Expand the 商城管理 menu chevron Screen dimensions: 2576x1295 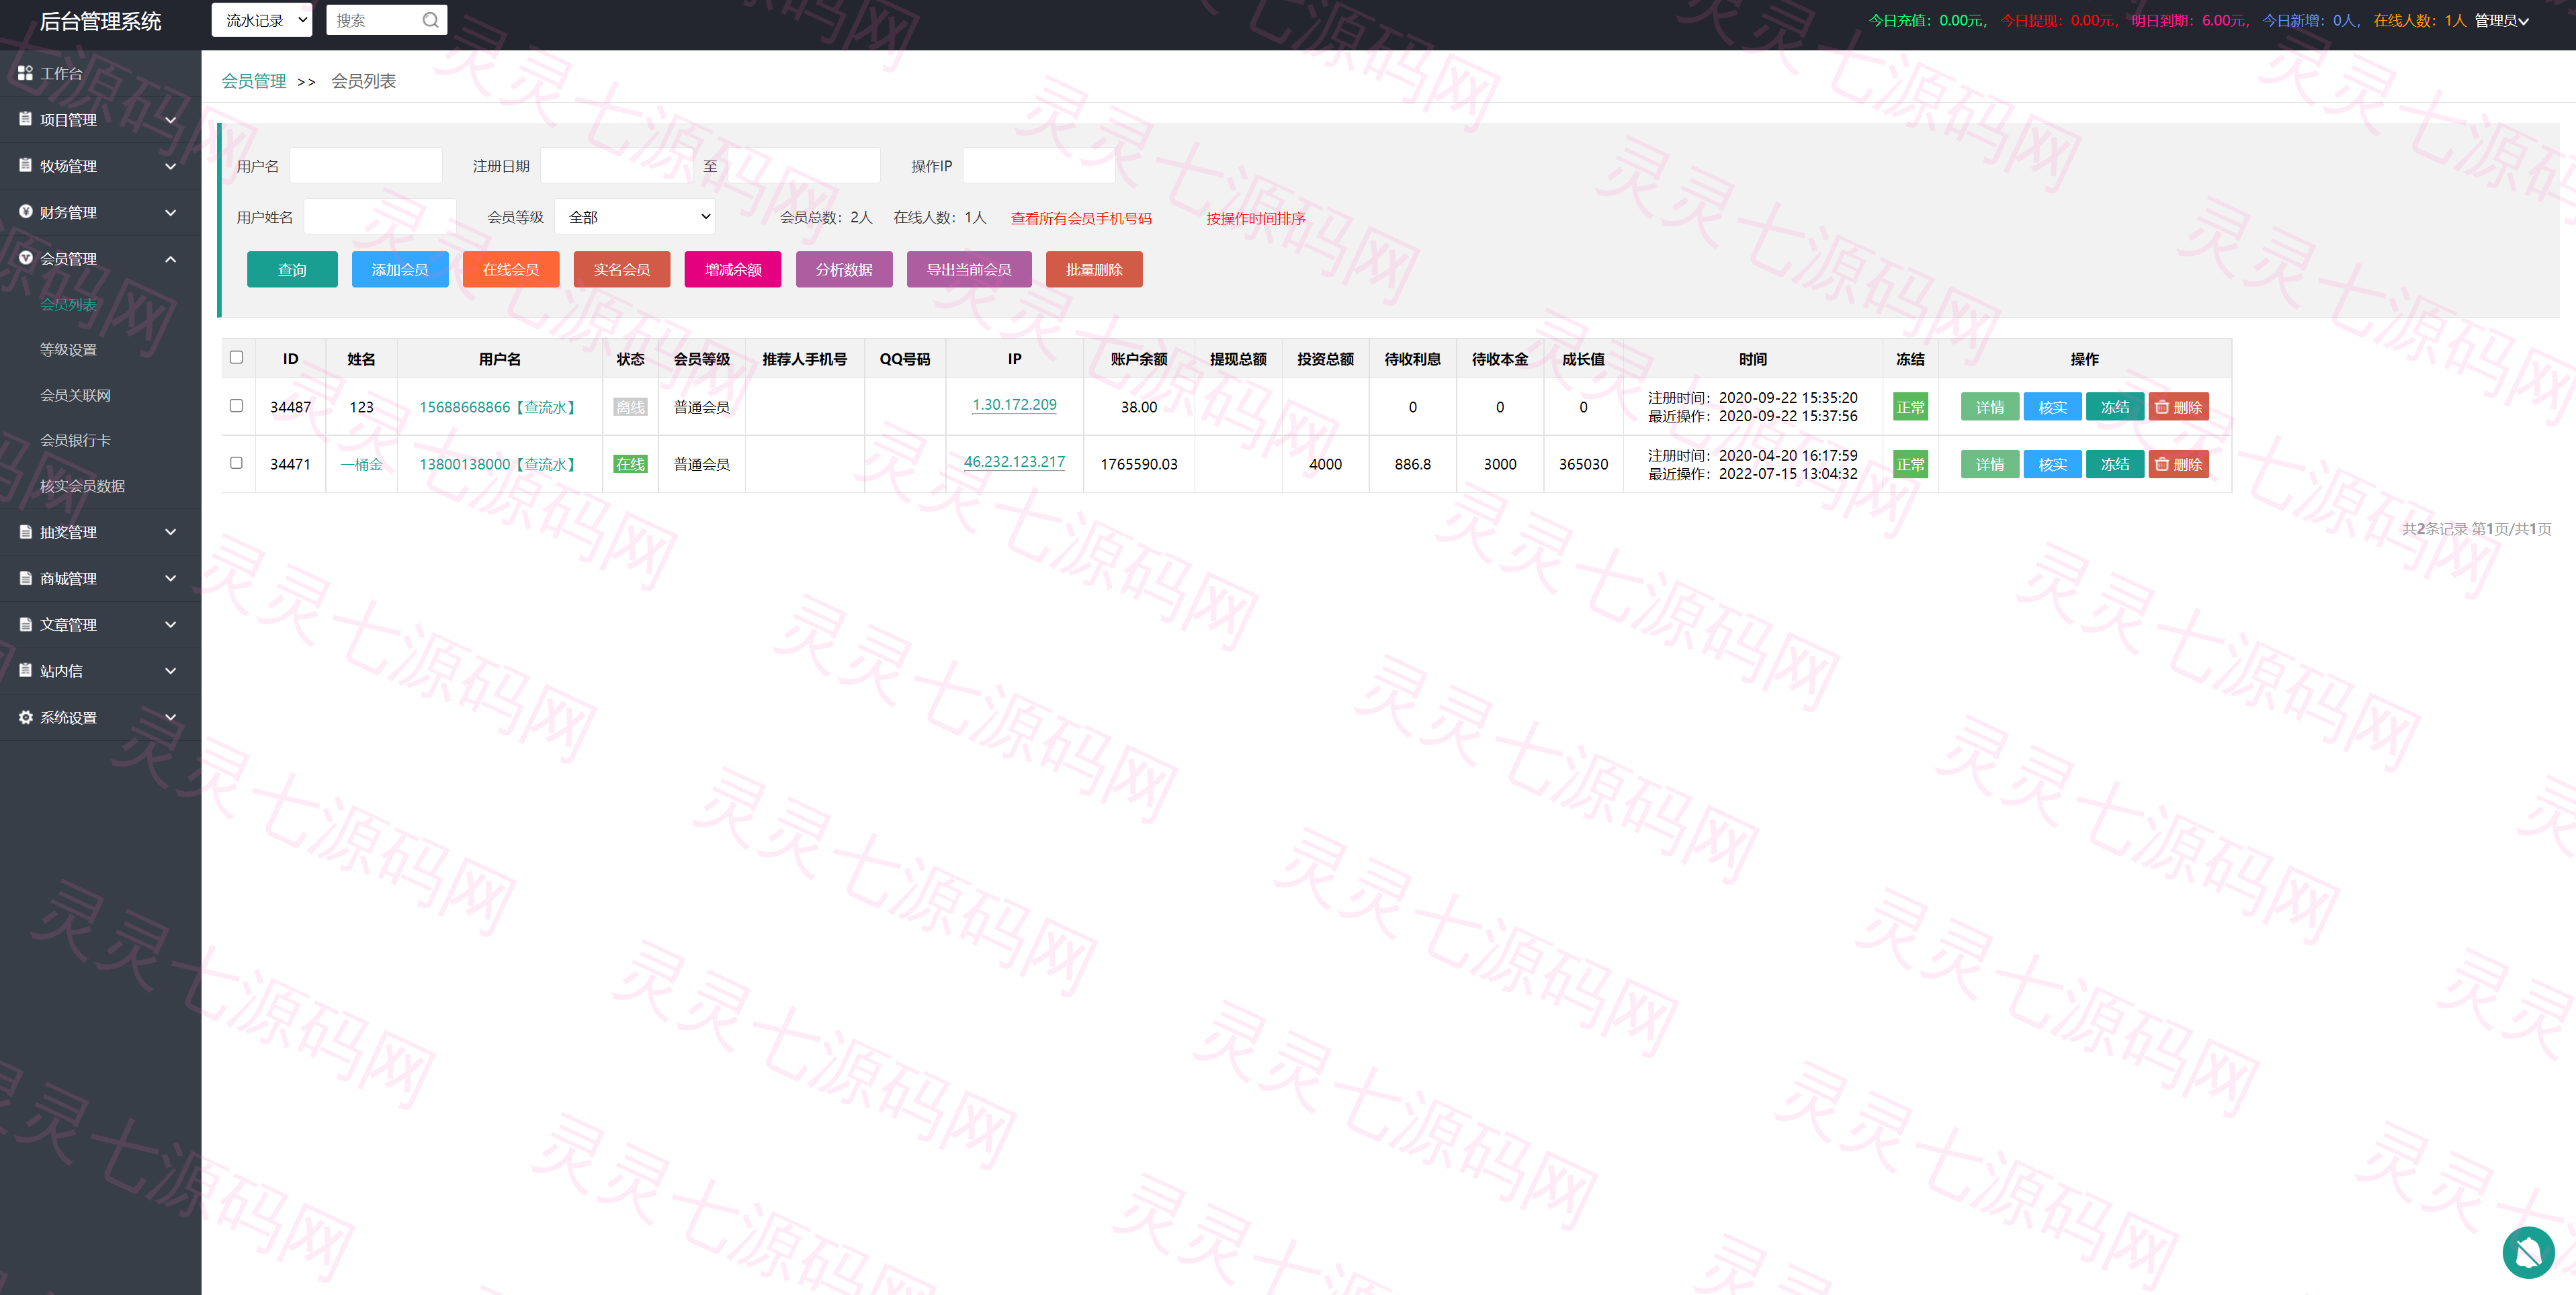point(170,578)
